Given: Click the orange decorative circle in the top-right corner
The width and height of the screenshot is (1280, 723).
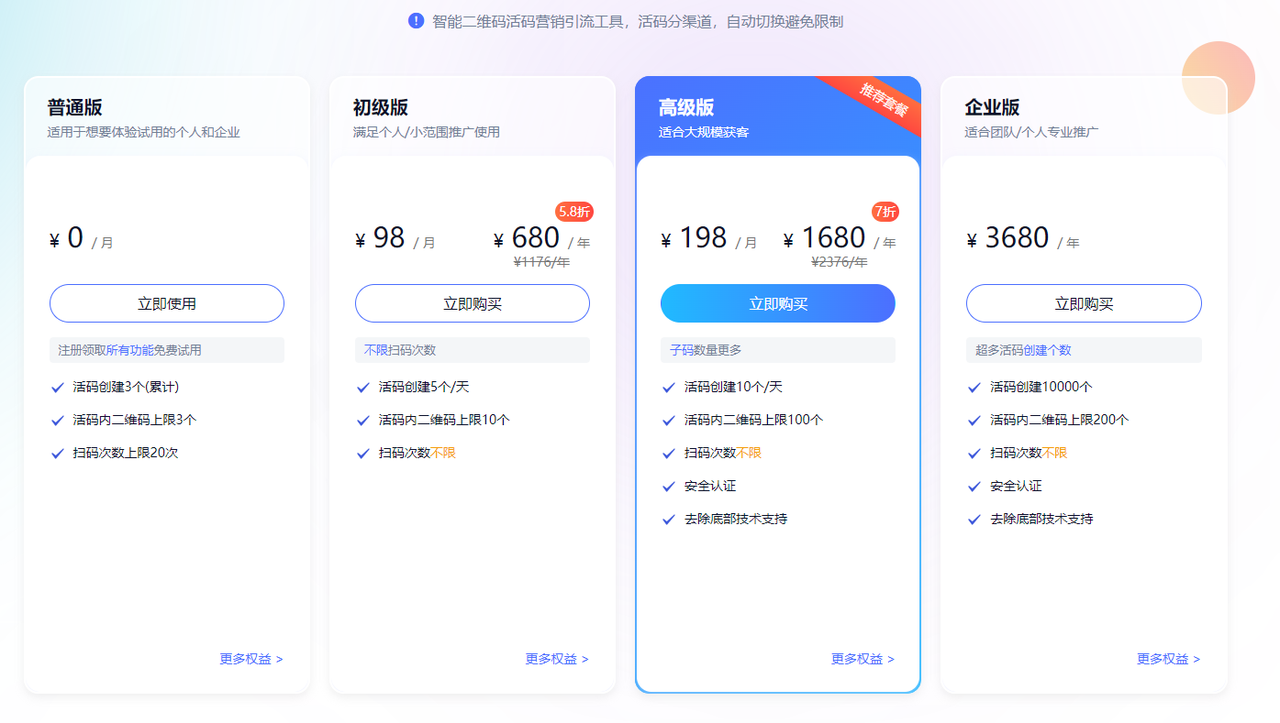Looking at the screenshot, I should 1218,78.
